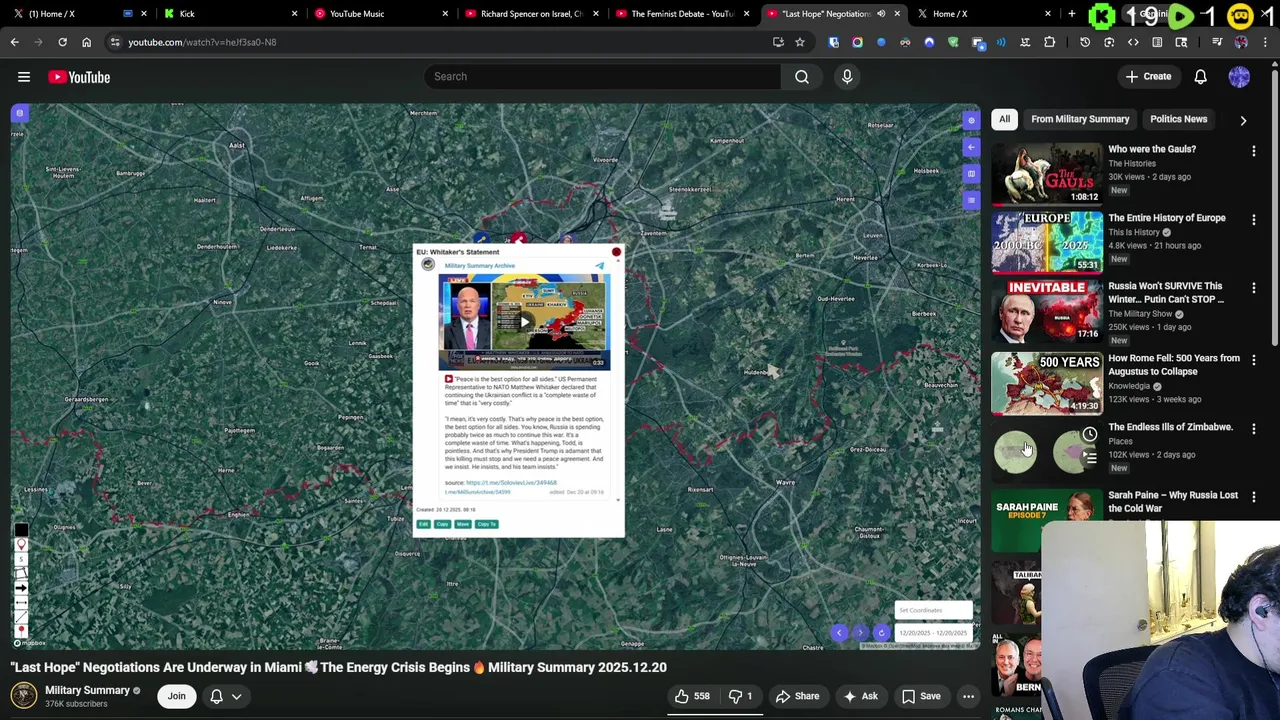
Task: Click the youtube.com address bar
Action: [x=440, y=42]
